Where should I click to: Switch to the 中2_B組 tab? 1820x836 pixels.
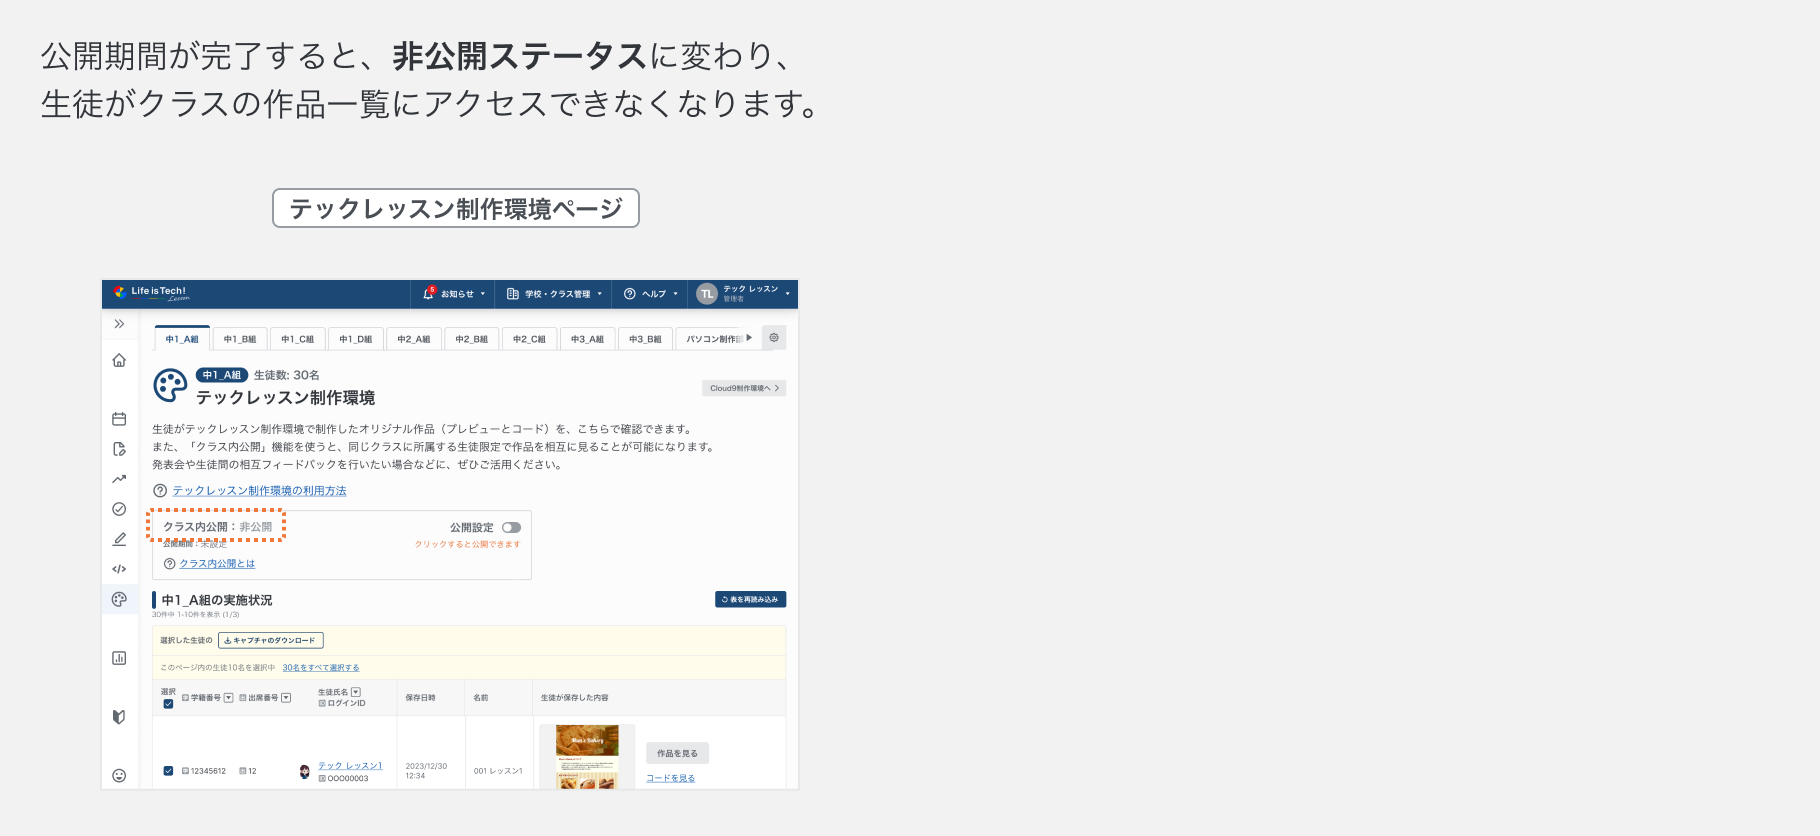pyautogui.click(x=472, y=339)
